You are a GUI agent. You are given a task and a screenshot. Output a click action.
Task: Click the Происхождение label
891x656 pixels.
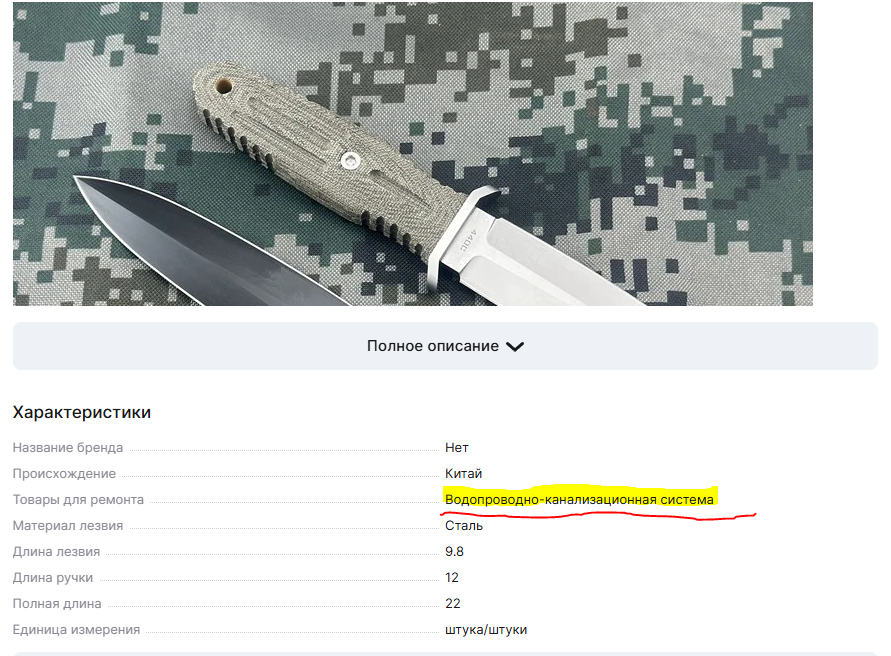point(64,474)
